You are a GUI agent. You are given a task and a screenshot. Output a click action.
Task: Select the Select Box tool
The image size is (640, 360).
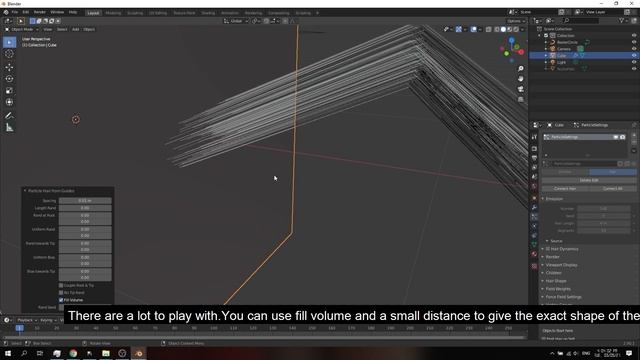click(x=9, y=42)
